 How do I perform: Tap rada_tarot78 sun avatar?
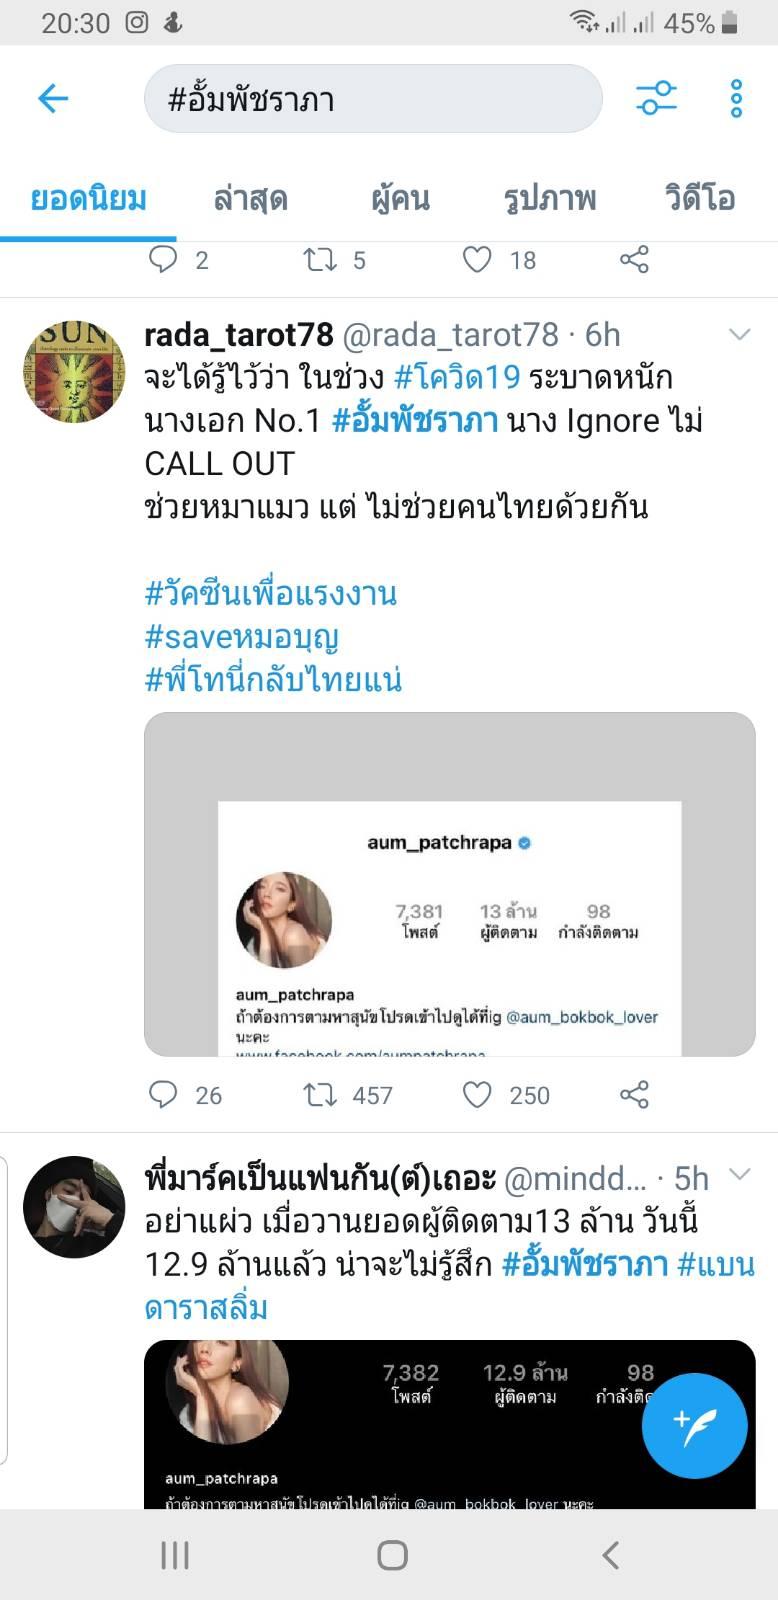pos(74,371)
